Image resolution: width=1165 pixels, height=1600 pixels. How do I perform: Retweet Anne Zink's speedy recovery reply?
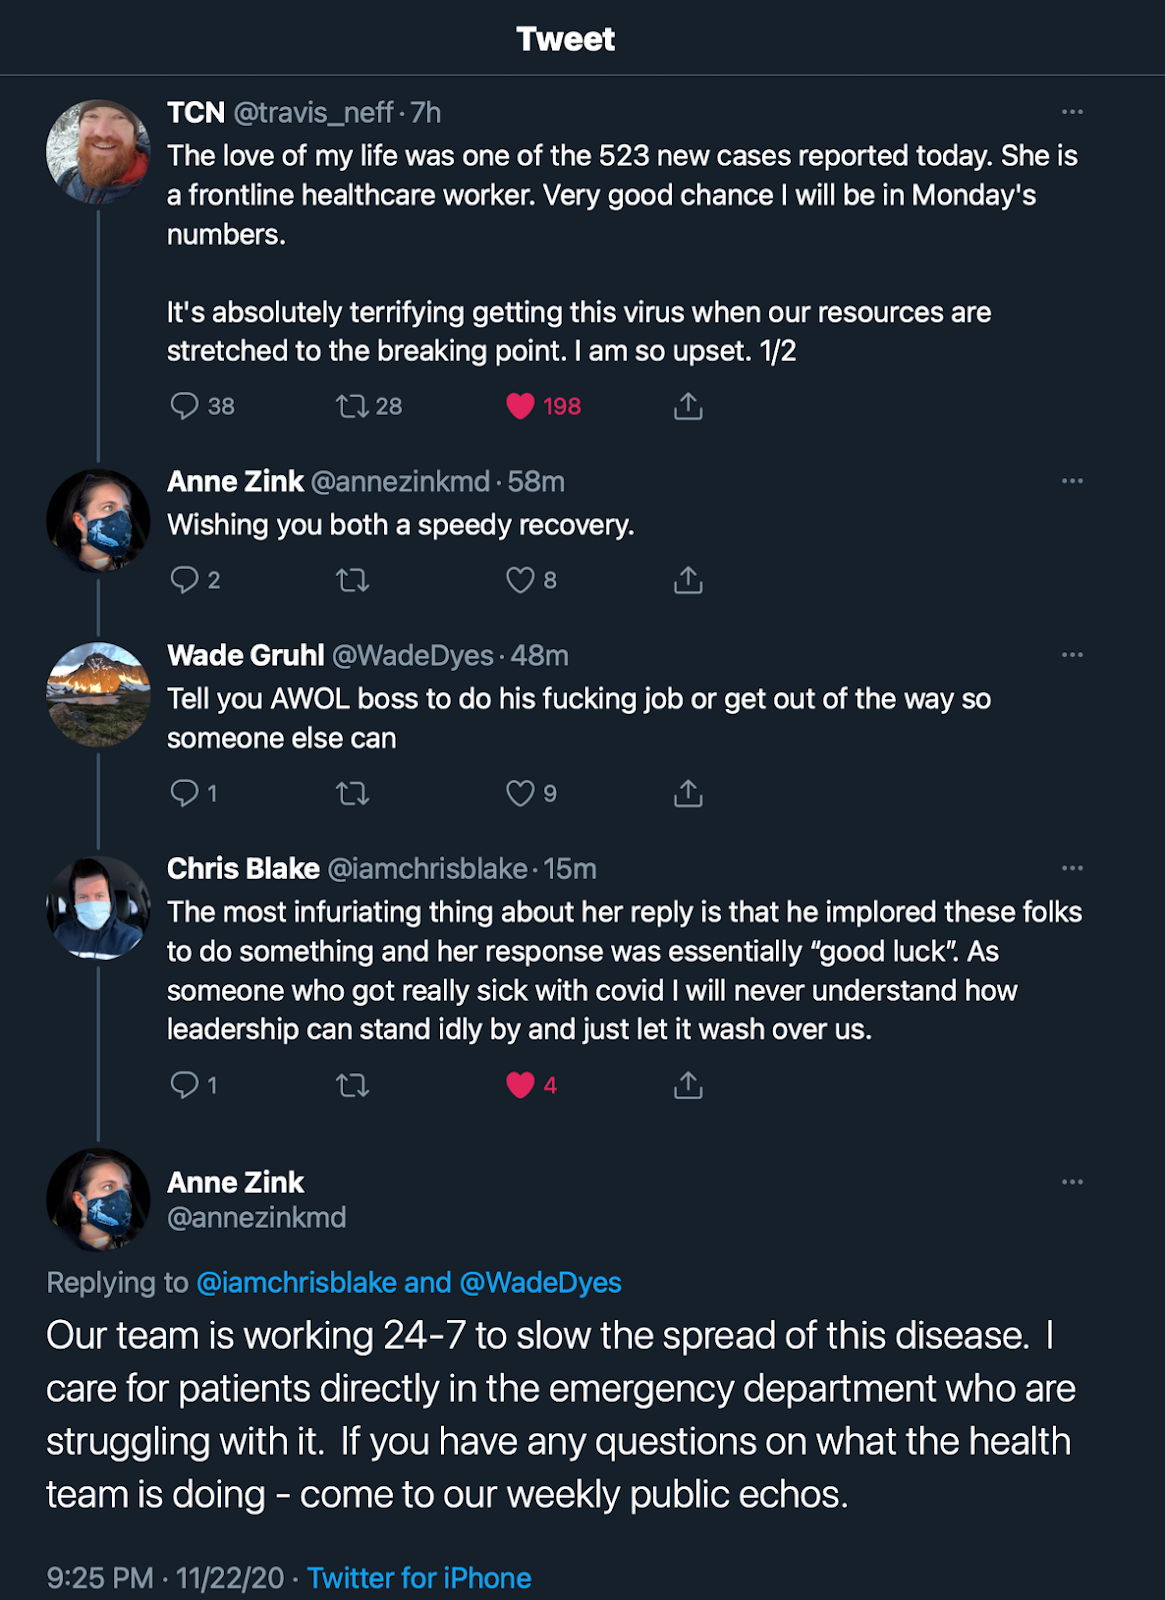tap(352, 580)
